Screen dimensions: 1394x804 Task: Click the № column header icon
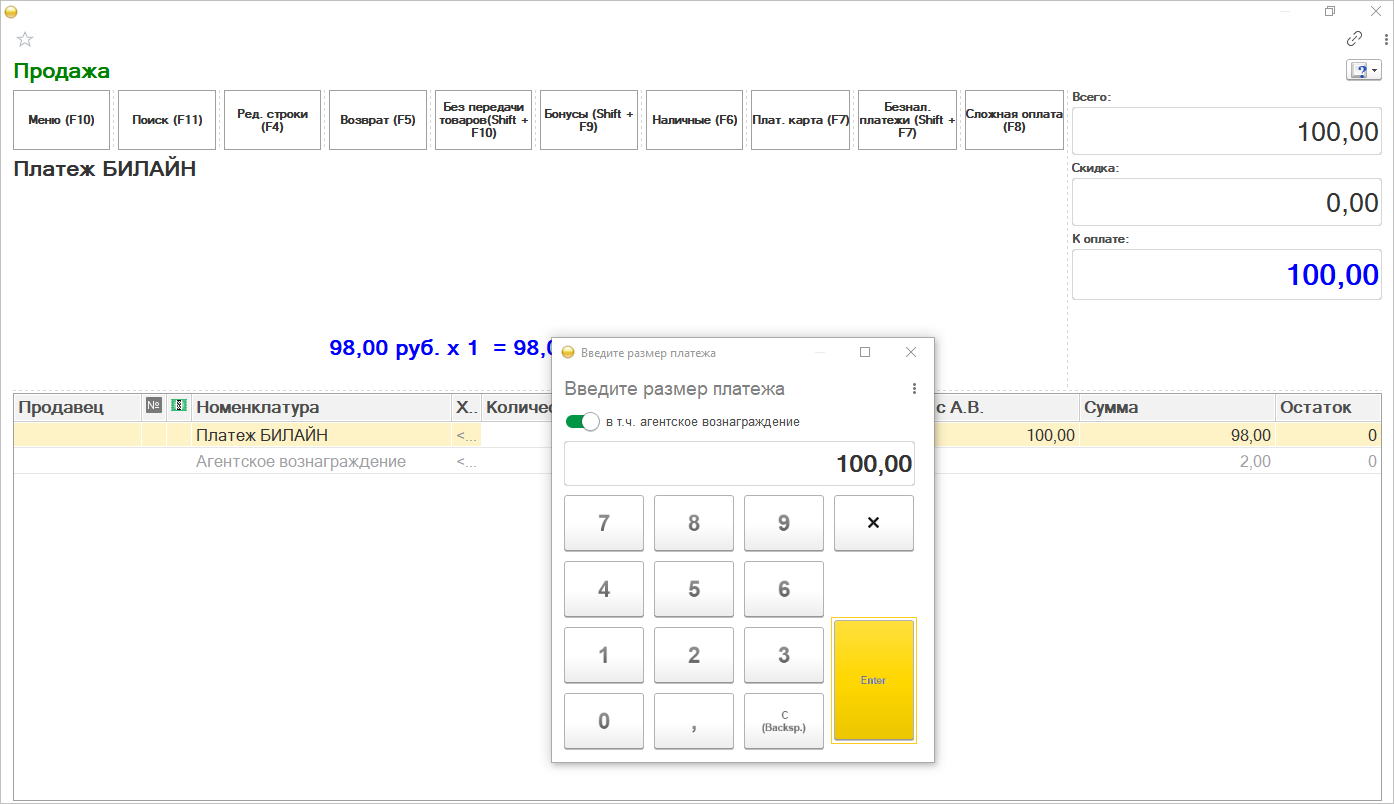click(x=153, y=406)
